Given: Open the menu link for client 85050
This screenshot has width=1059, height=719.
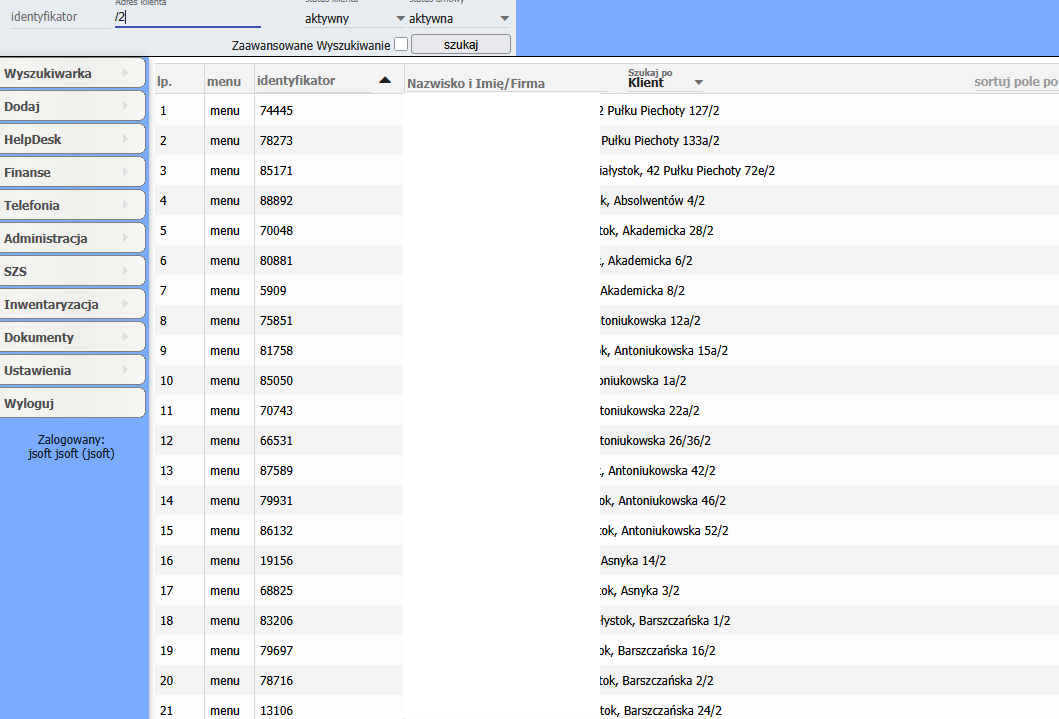Looking at the screenshot, I should (x=225, y=381).
